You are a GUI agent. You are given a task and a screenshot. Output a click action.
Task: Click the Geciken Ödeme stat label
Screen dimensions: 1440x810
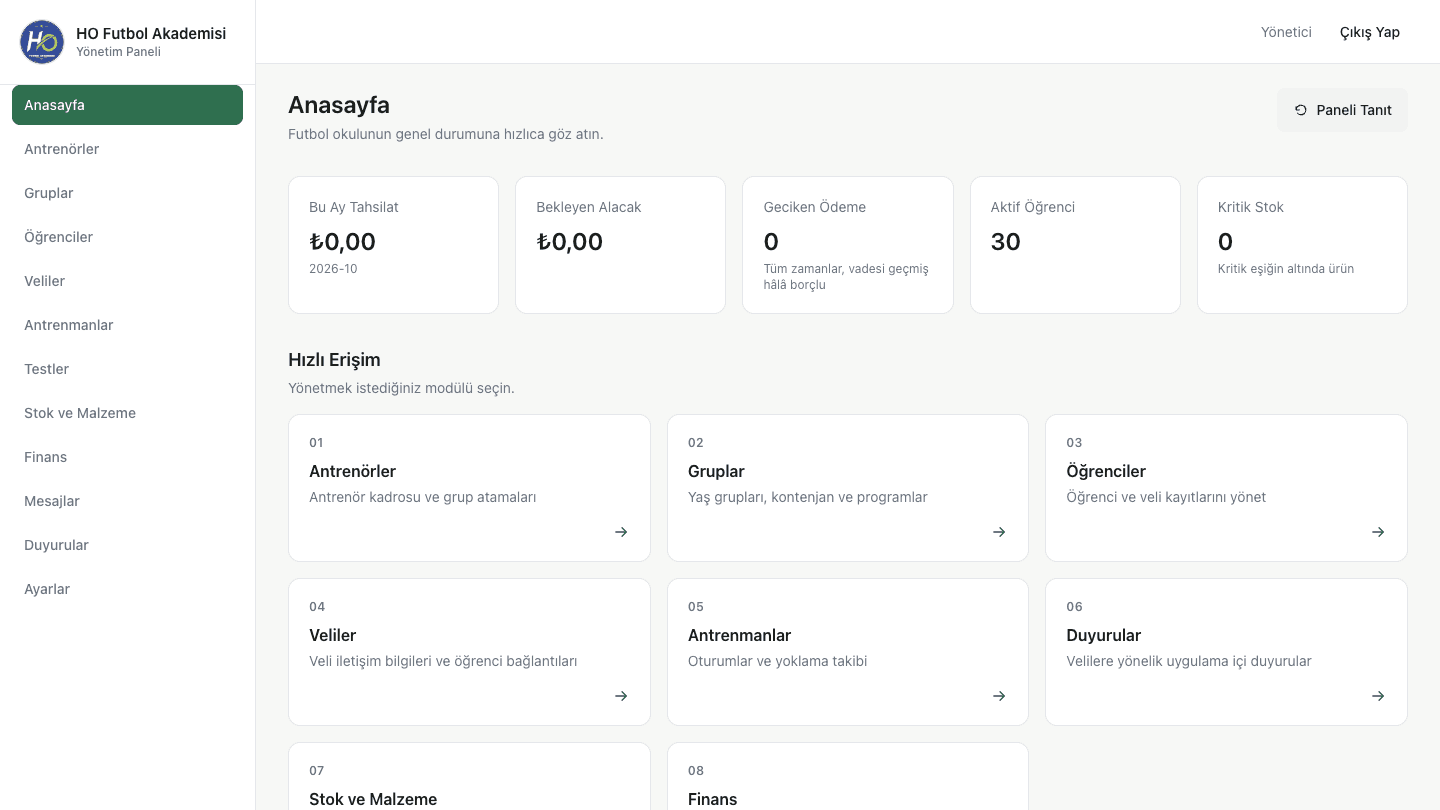pyautogui.click(x=815, y=207)
